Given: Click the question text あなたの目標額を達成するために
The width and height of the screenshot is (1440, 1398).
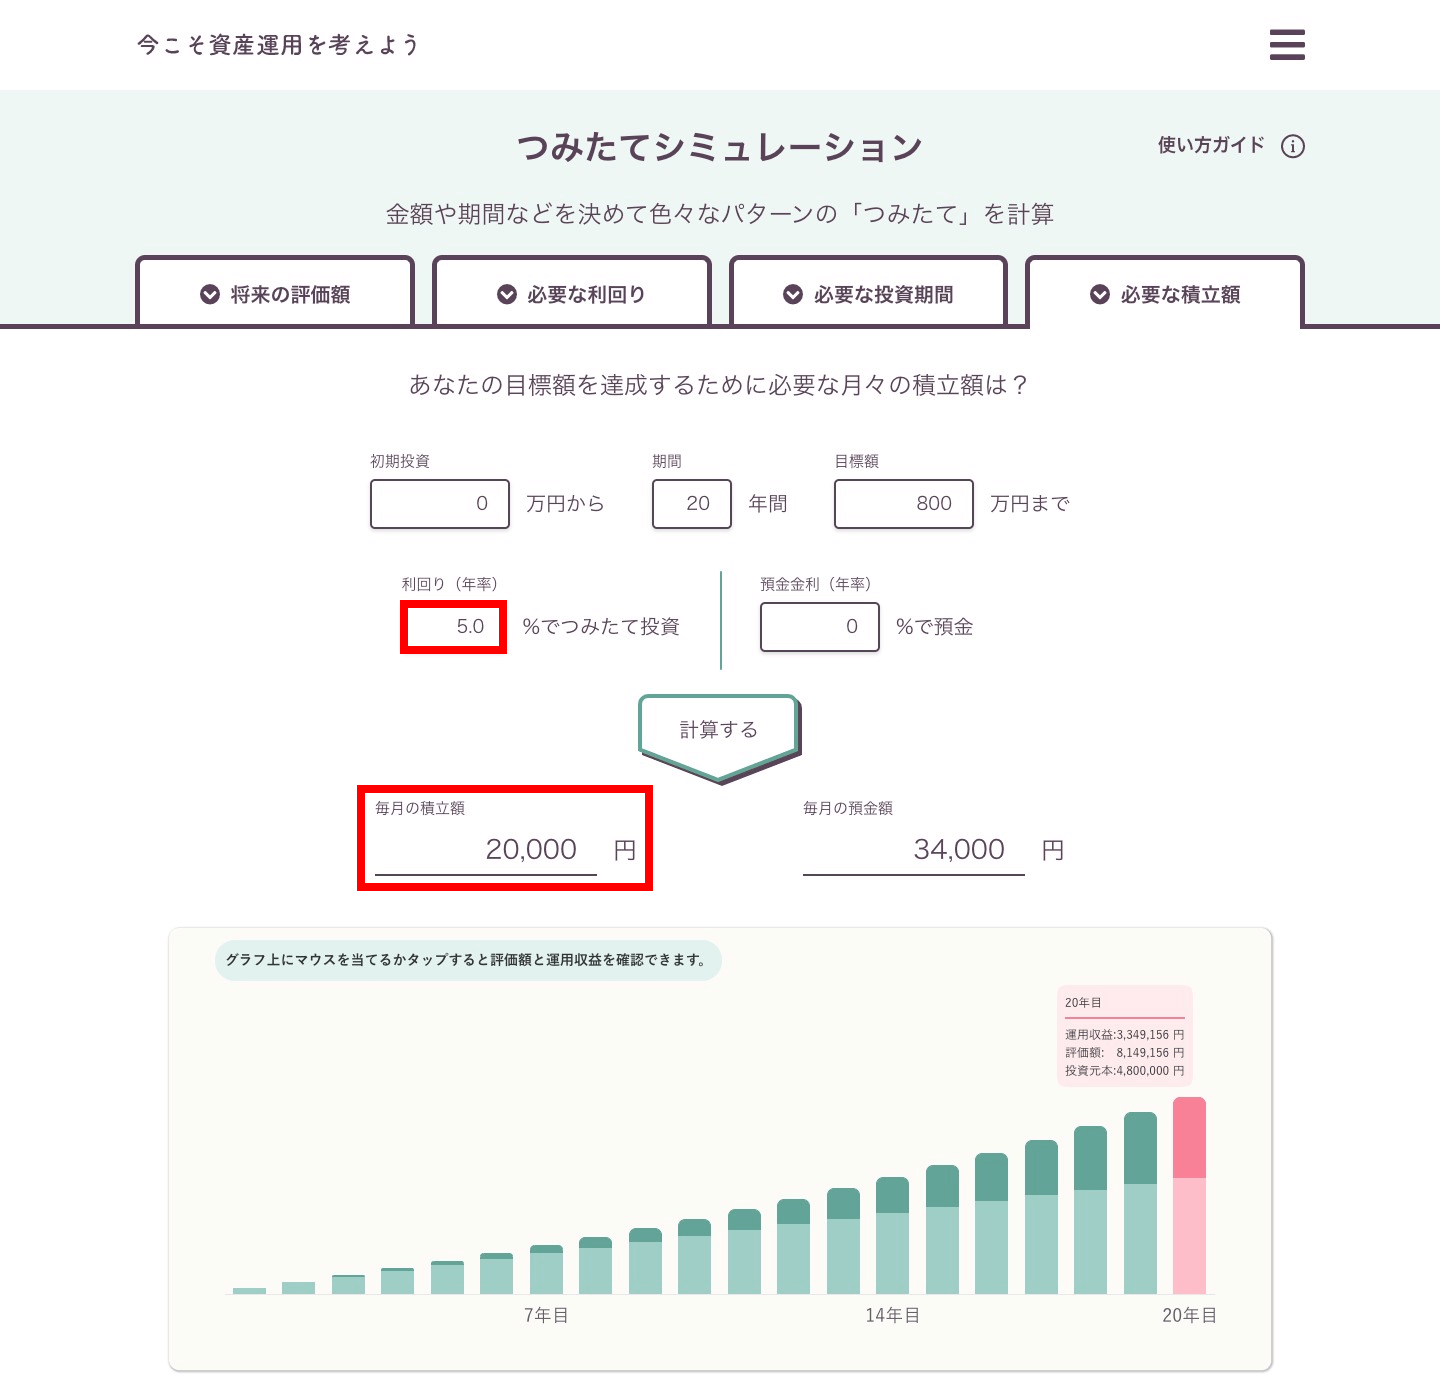Looking at the screenshot, I should point(719,385).
